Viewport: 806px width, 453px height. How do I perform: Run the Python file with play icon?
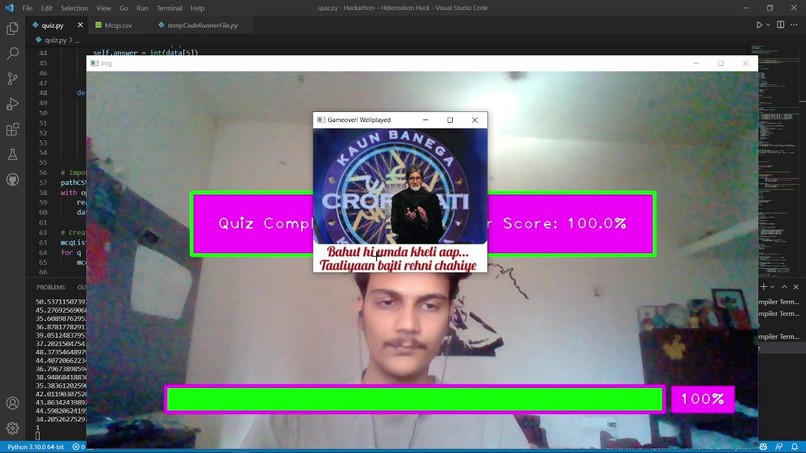click(759, 25)
